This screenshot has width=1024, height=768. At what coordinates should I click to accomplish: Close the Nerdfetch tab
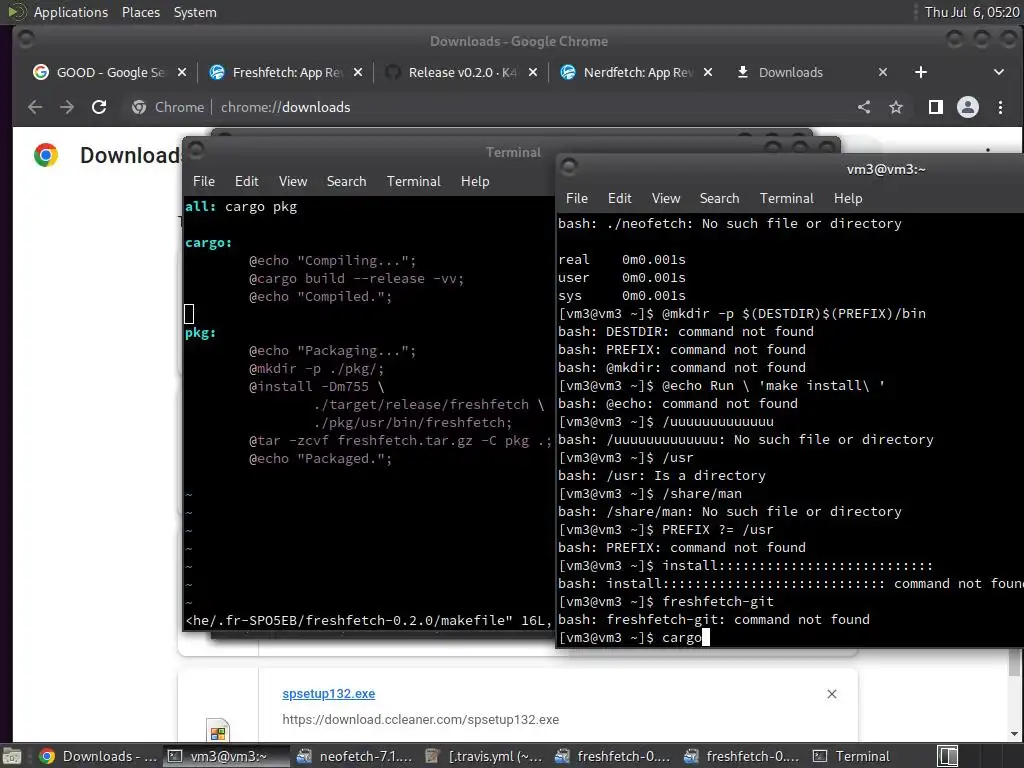pos(708,72)
